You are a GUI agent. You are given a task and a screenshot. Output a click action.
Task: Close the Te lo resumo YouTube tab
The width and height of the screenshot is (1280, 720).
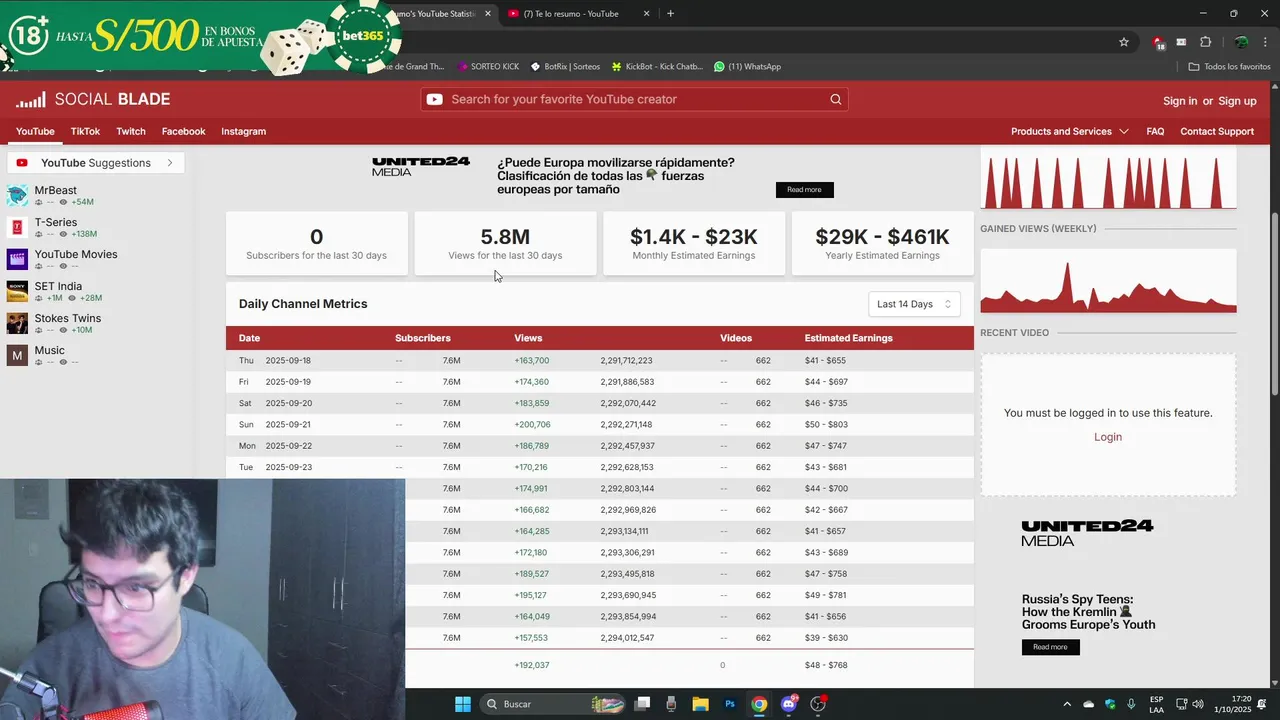click(x=646, y=14)
